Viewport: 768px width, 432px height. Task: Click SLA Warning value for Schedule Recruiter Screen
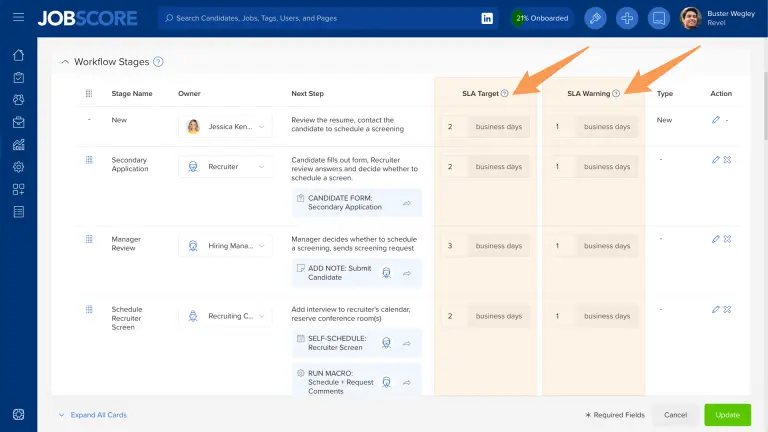click(x=562, y=316)
